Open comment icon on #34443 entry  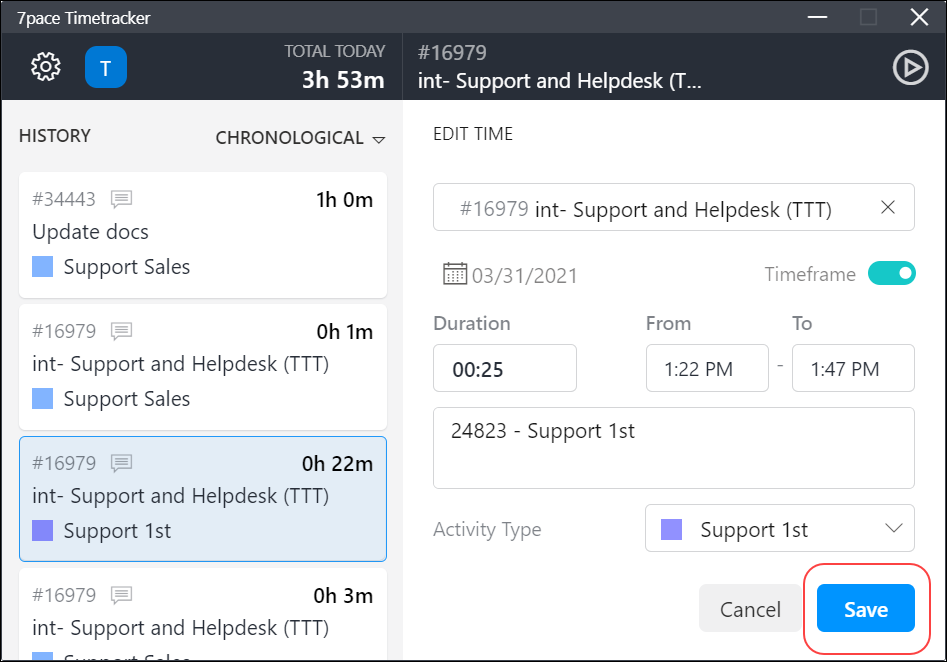point(121,199)
